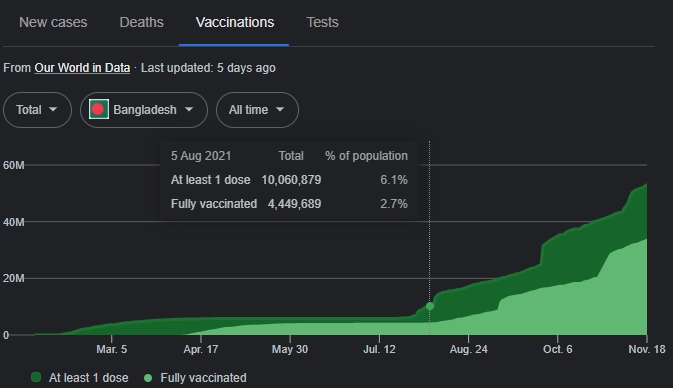This screenshot has height=388, width=673.
Task: Expand the All time range dropdown
Action: coord(257,110)
